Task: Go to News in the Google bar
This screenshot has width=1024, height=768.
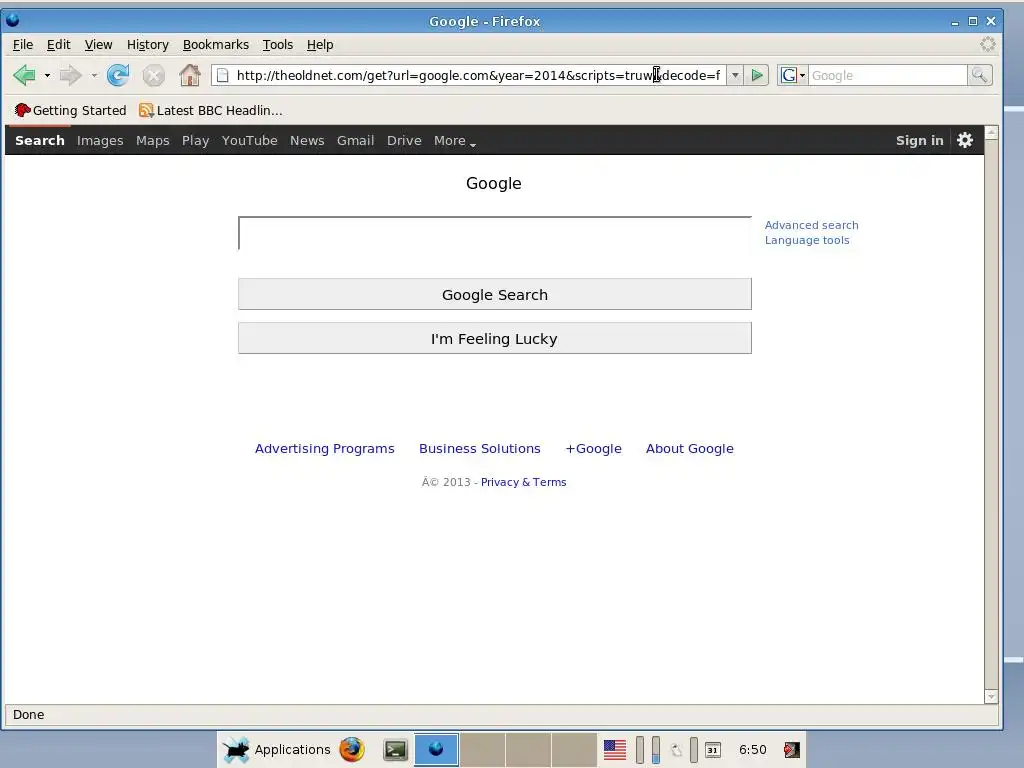Action: pyautogui.click(x=307, y=140)
